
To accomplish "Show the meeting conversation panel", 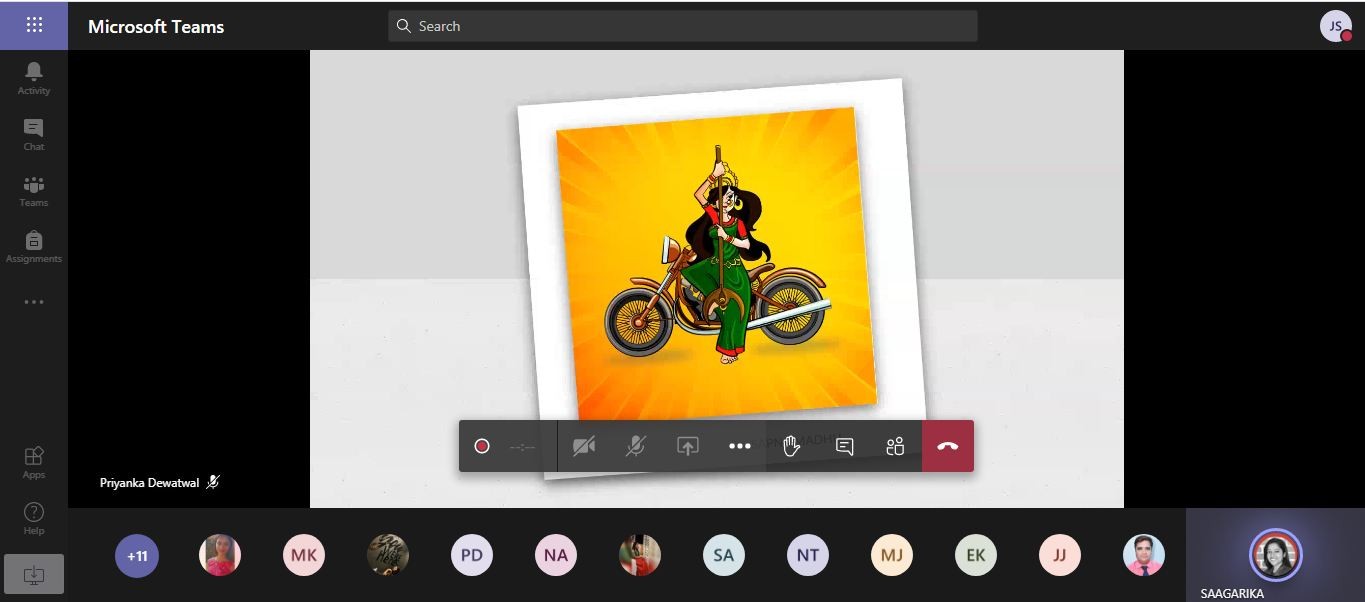I will coord(844,446).
